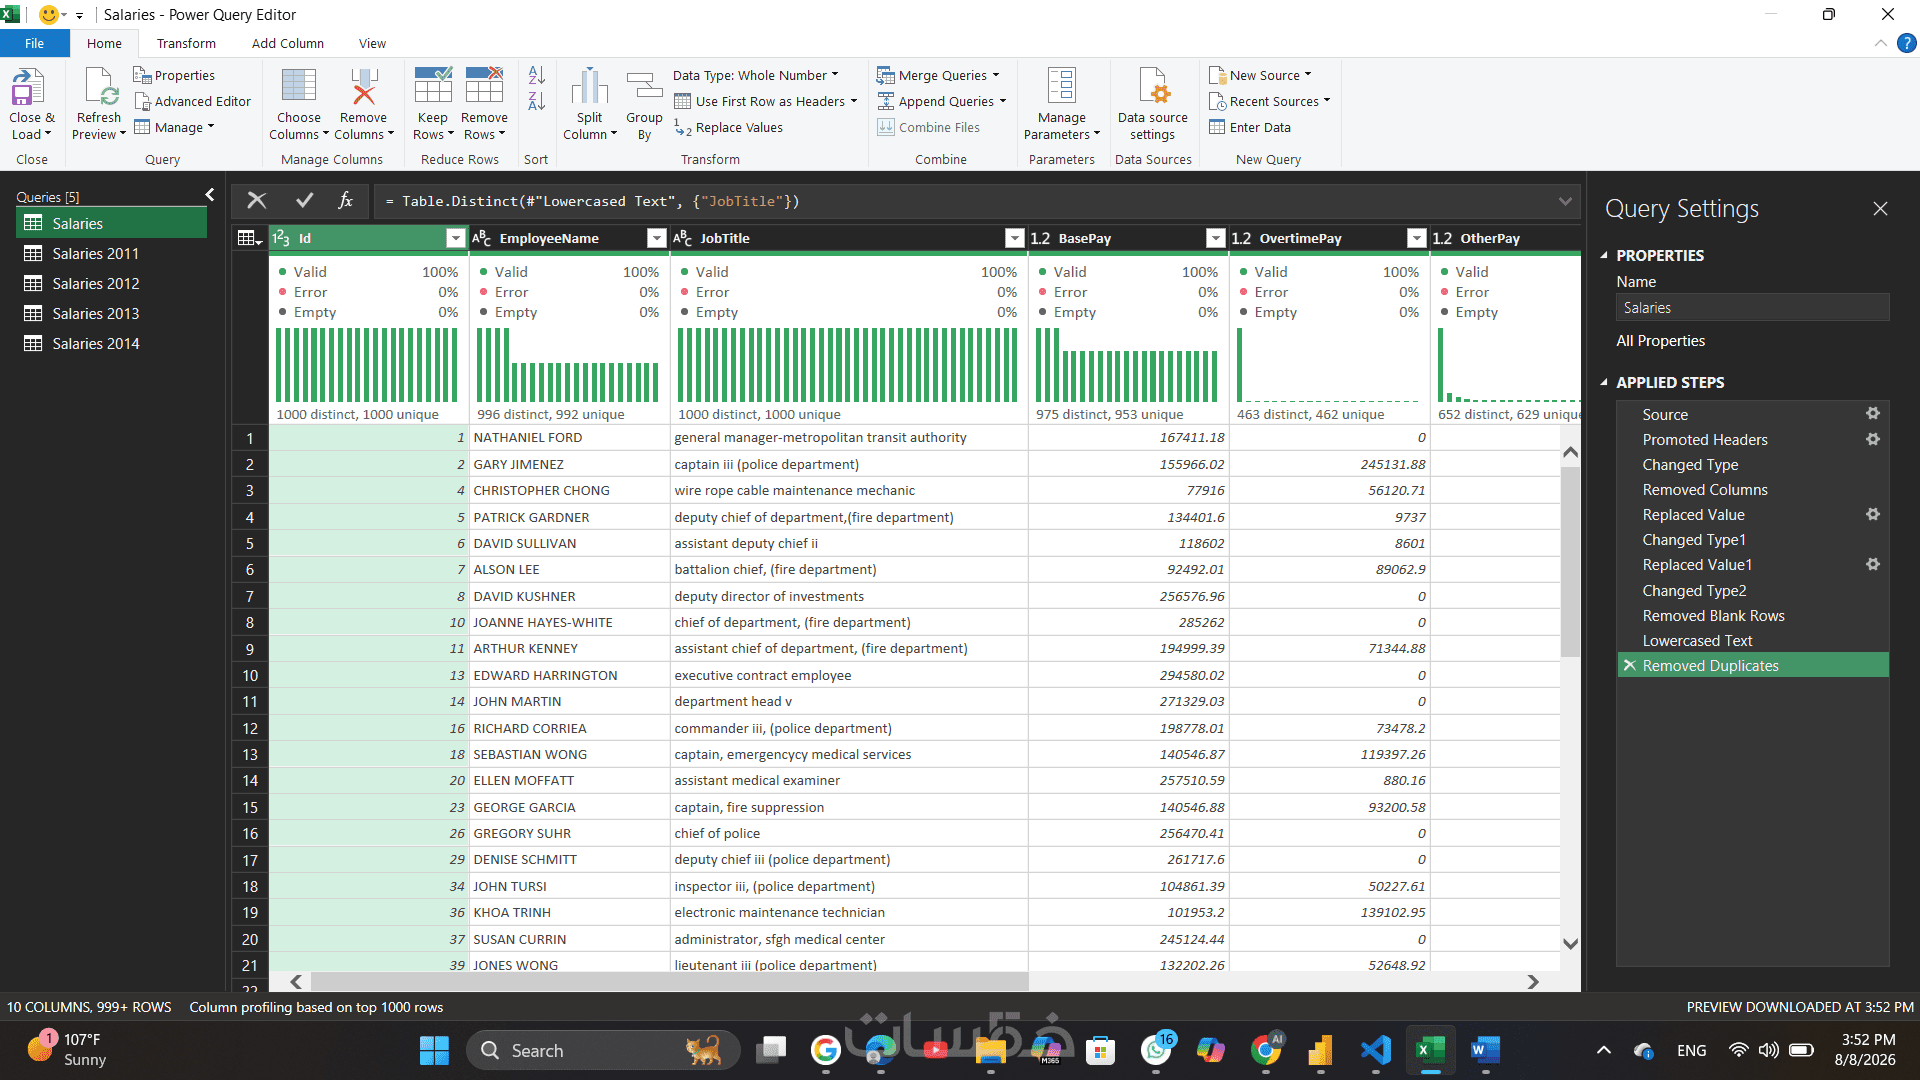Open the Append Queries dropdown
The image size is (1920, 1080).
(x=942, y=101)
